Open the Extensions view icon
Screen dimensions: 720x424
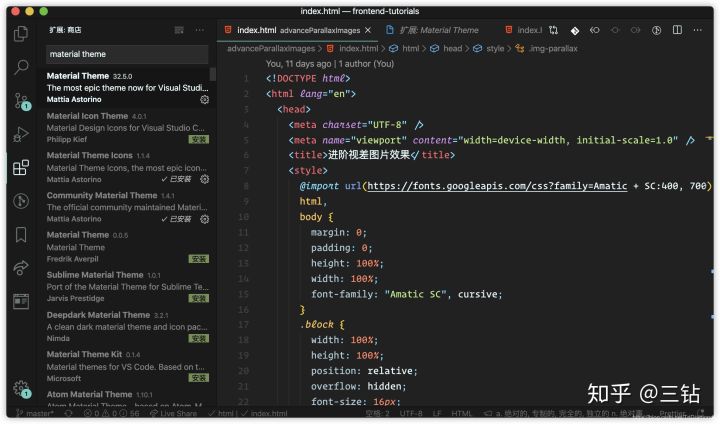pyautogui.click(x=21, y=167)
